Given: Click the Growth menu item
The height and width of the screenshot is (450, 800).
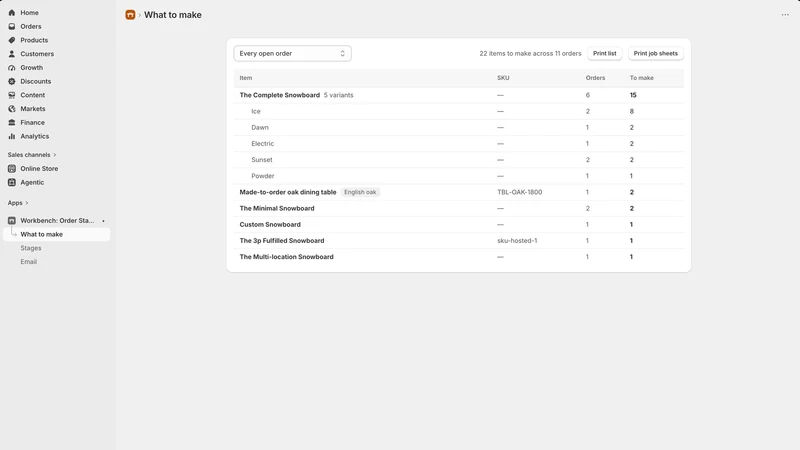Looking at the screenshot, I should coord(32,68).
